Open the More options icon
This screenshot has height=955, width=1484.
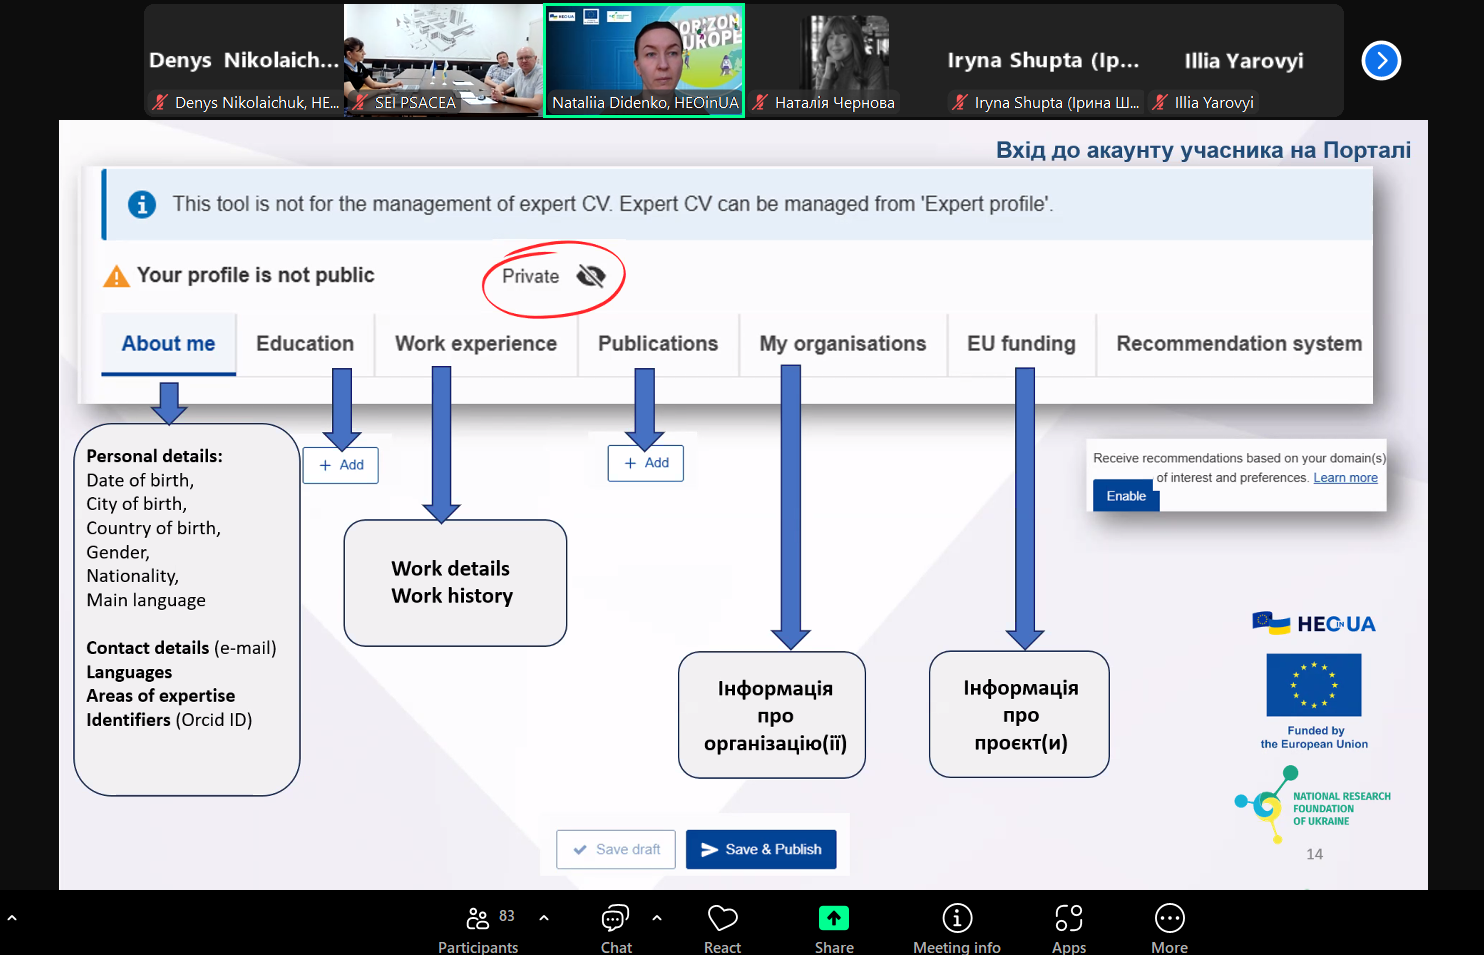pos(1169,918)
